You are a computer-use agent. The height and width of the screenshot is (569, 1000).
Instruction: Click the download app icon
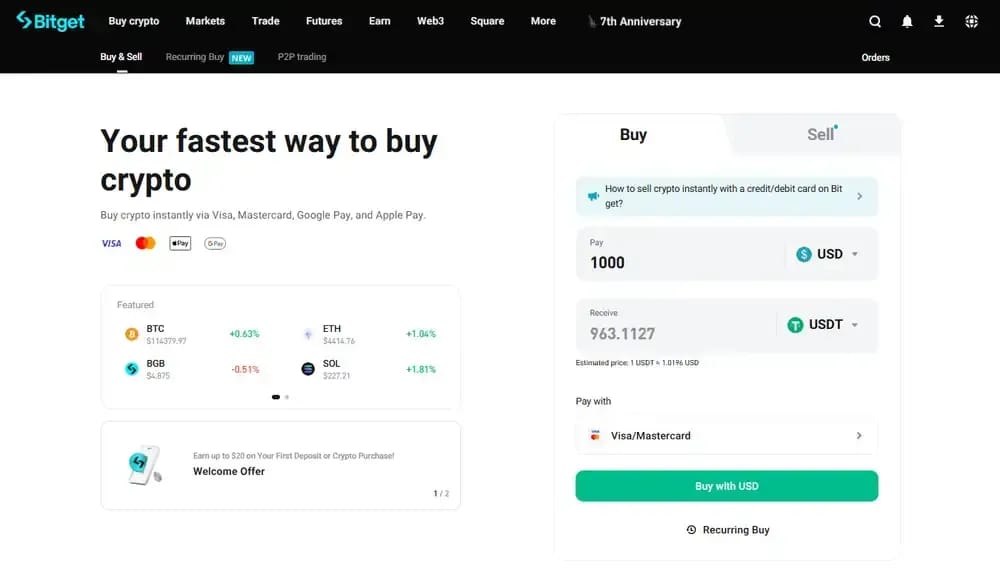coord(939,21)
